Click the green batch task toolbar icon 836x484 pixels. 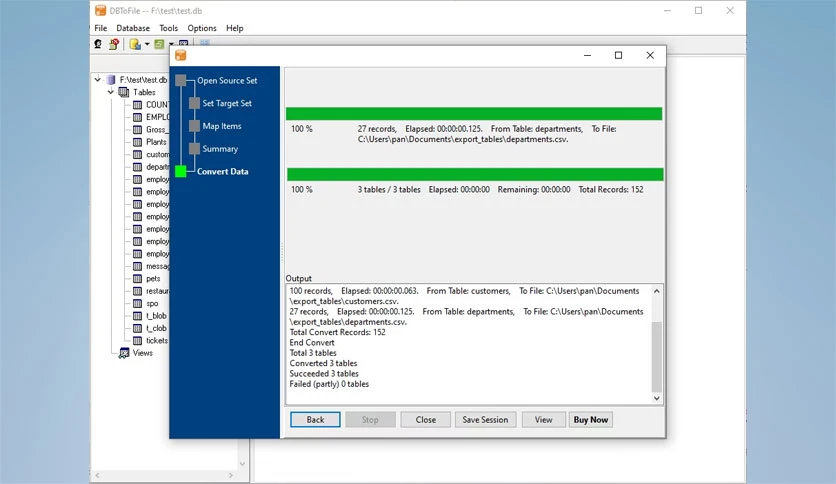[x=159, y=44]
